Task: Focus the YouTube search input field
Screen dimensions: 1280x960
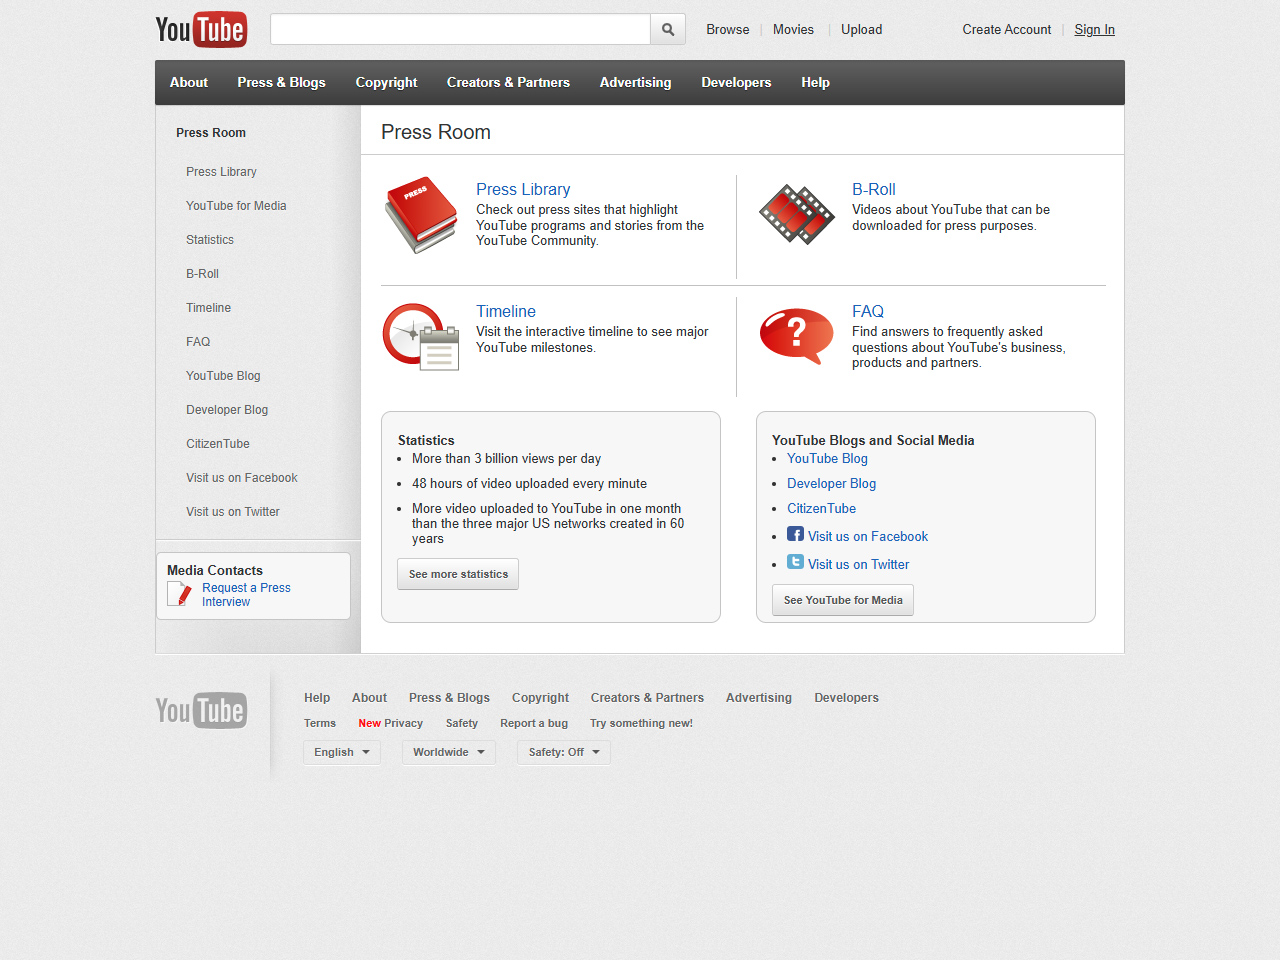Action: (x=460, y=29)
